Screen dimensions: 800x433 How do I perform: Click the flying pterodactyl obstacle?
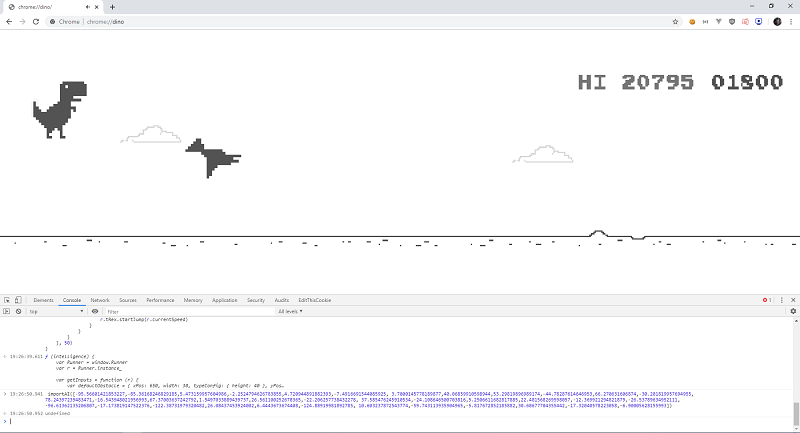tap(213, 158)
